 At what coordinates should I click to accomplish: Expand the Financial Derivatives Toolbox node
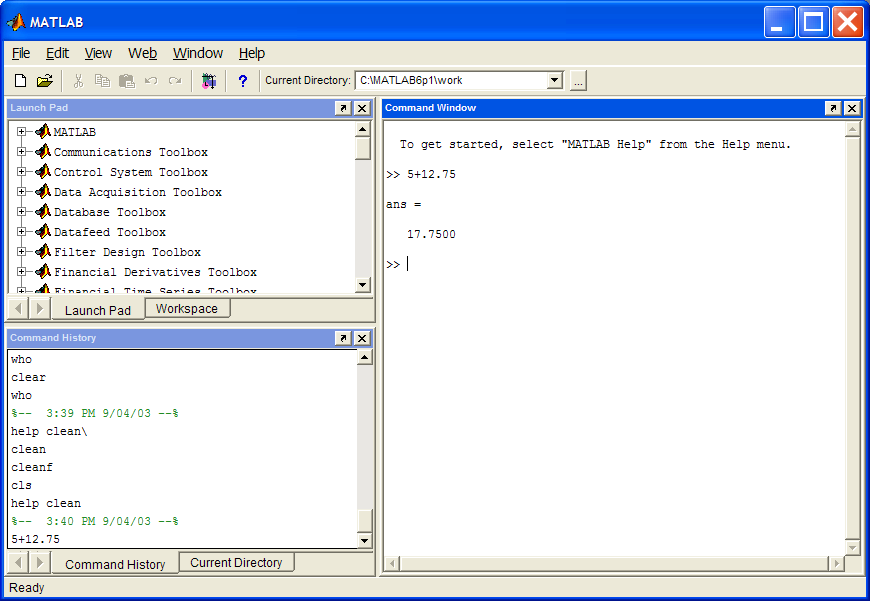[x=21, y=271]
